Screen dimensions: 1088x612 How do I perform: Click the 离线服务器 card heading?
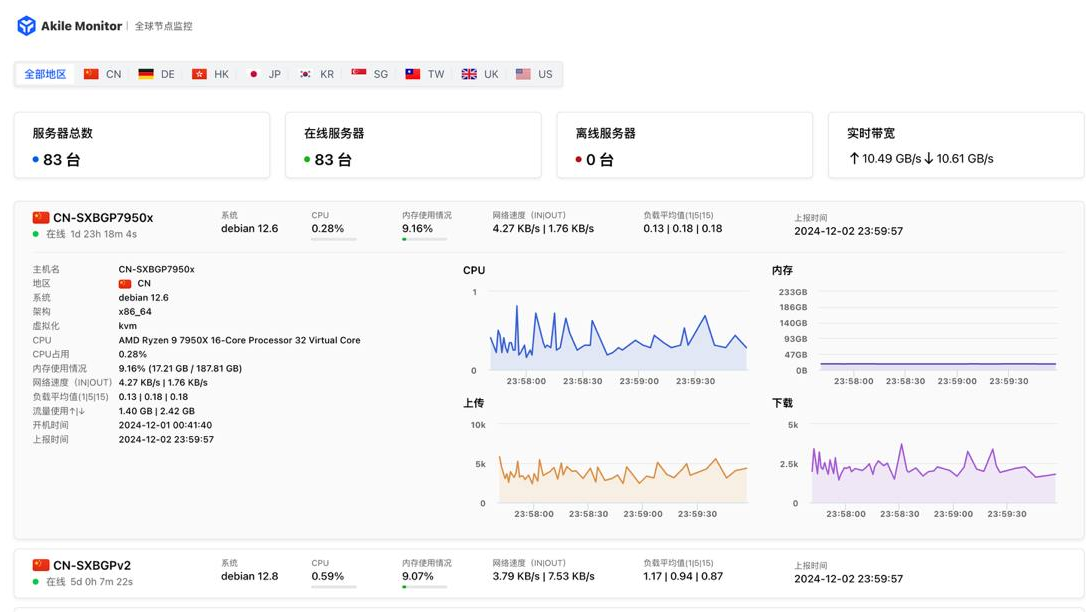click(606, 133)
